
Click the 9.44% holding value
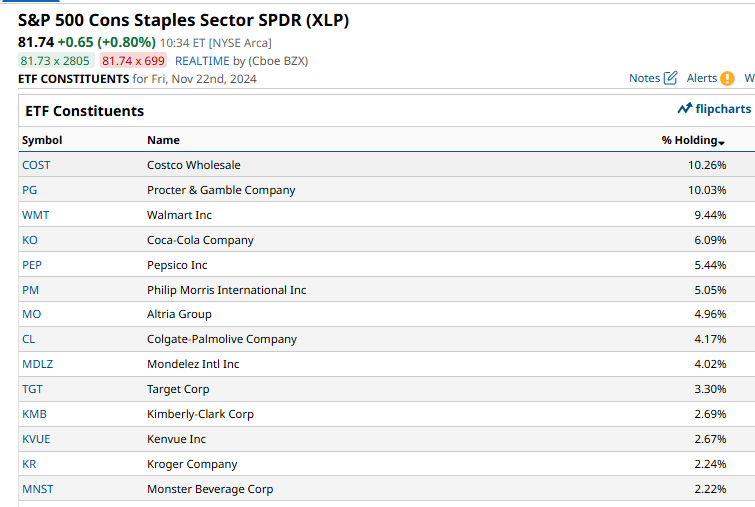coord(710,215)
